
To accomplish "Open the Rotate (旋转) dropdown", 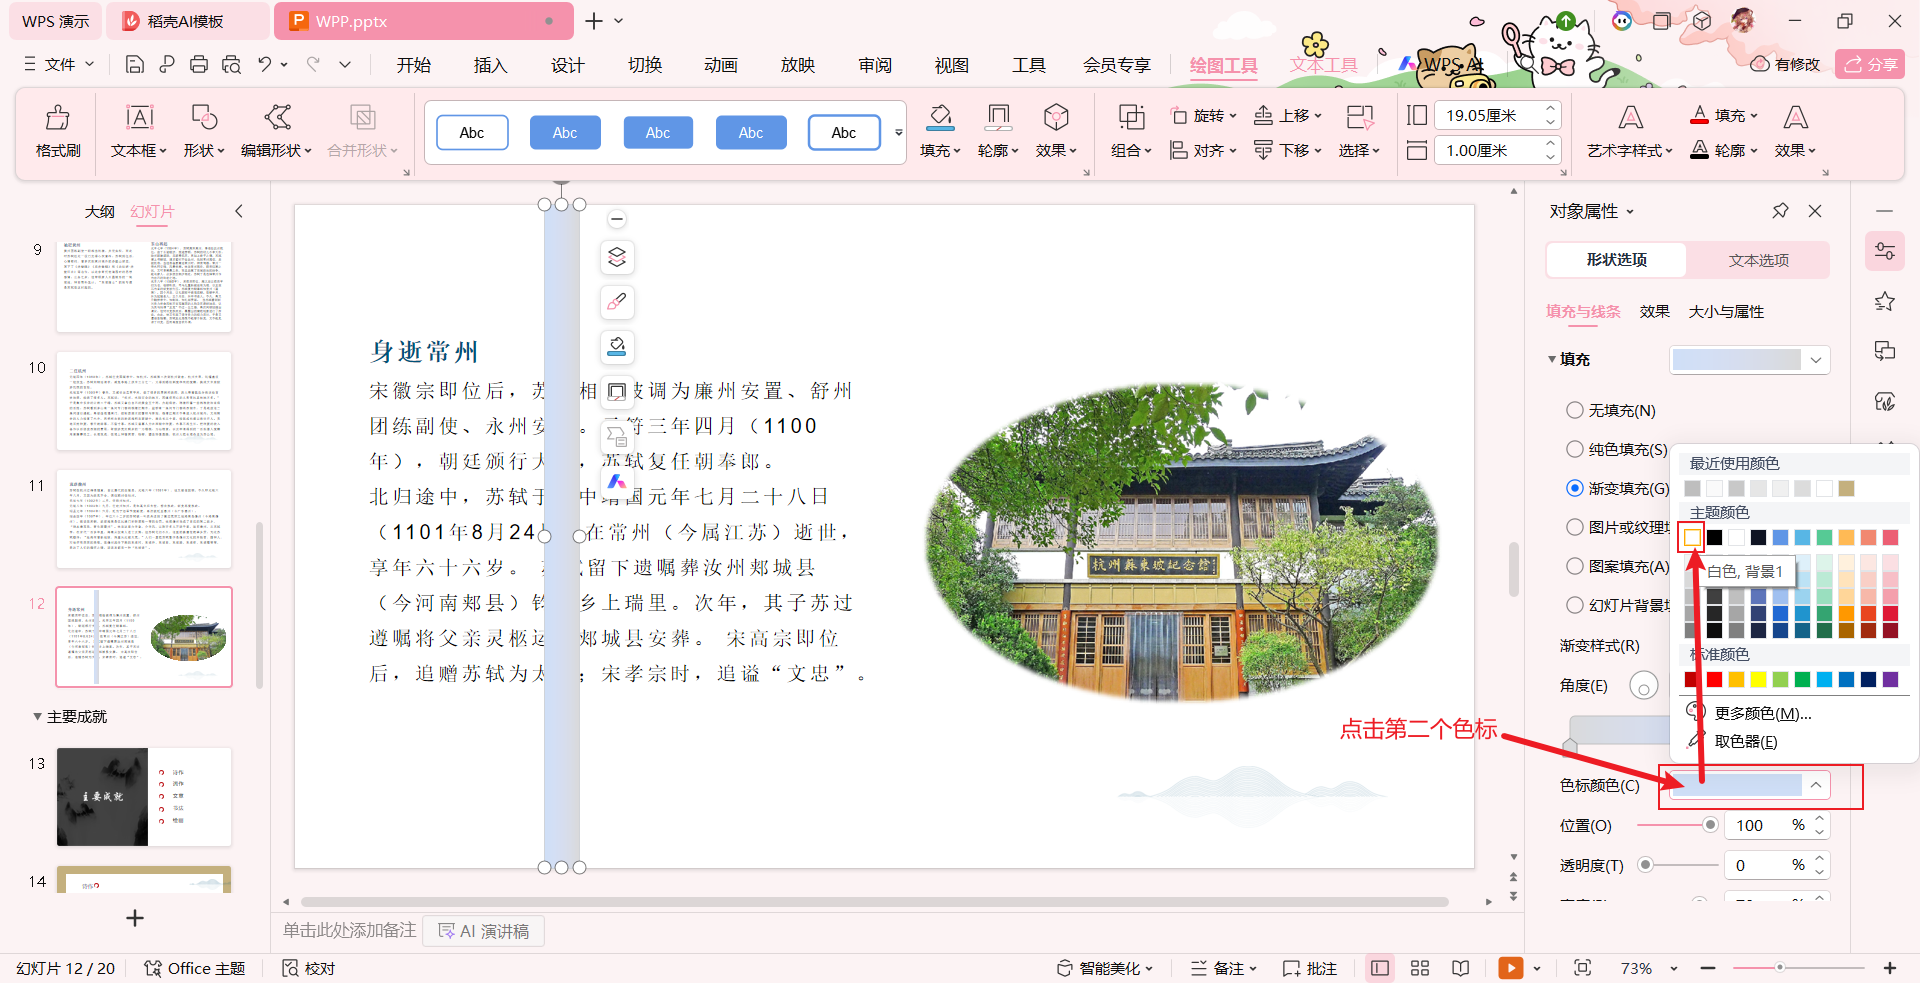I will (1203, 116).
